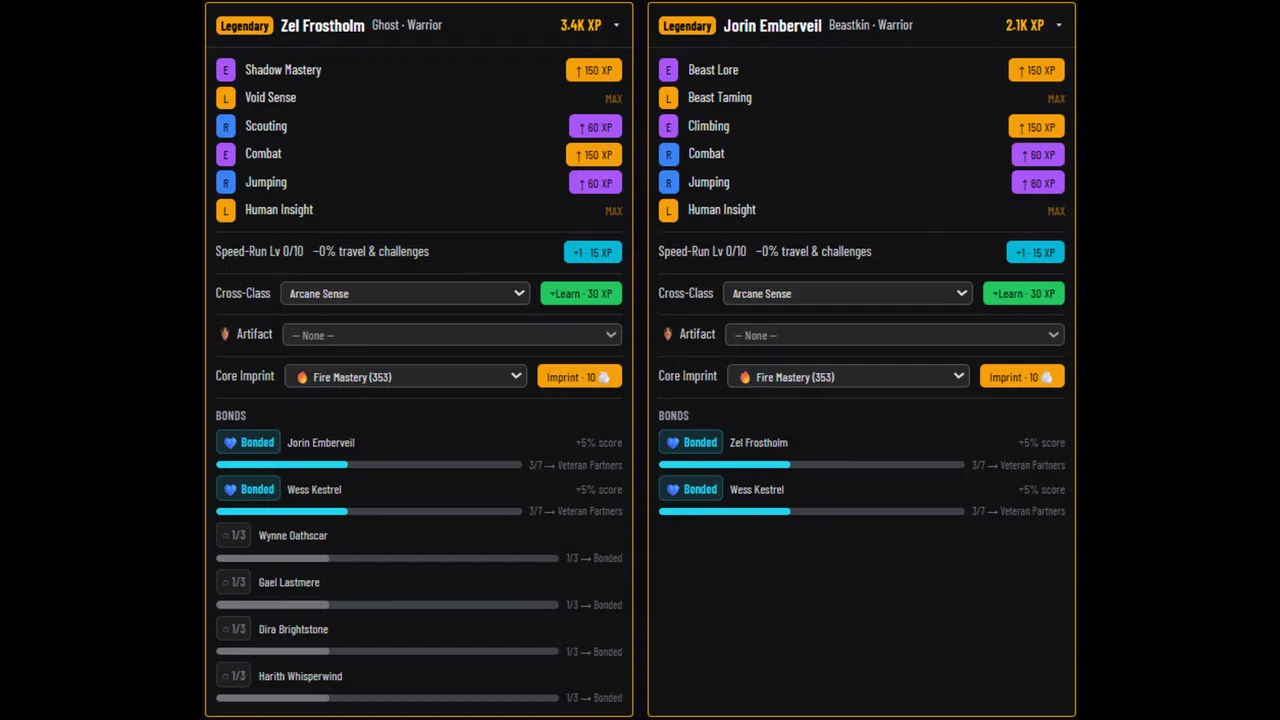Screen dimensions: 1280x720
Task: Click Rare rank icon beside Zel's Jumping
Action: click(225, 182)
